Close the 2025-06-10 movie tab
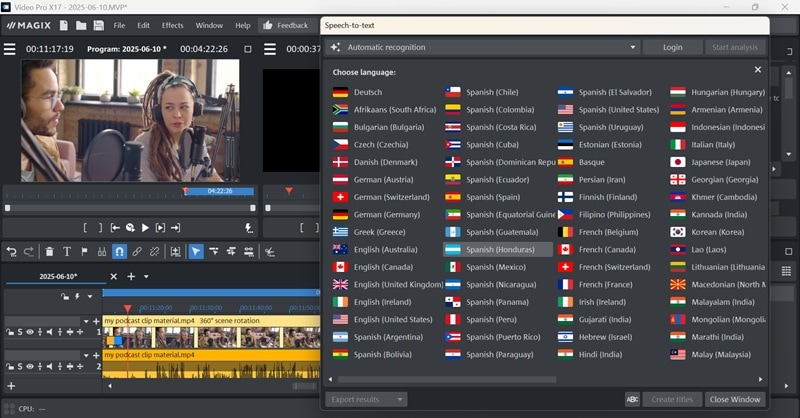The width and height of the screenshot is (800, 418). pos(114,276)
